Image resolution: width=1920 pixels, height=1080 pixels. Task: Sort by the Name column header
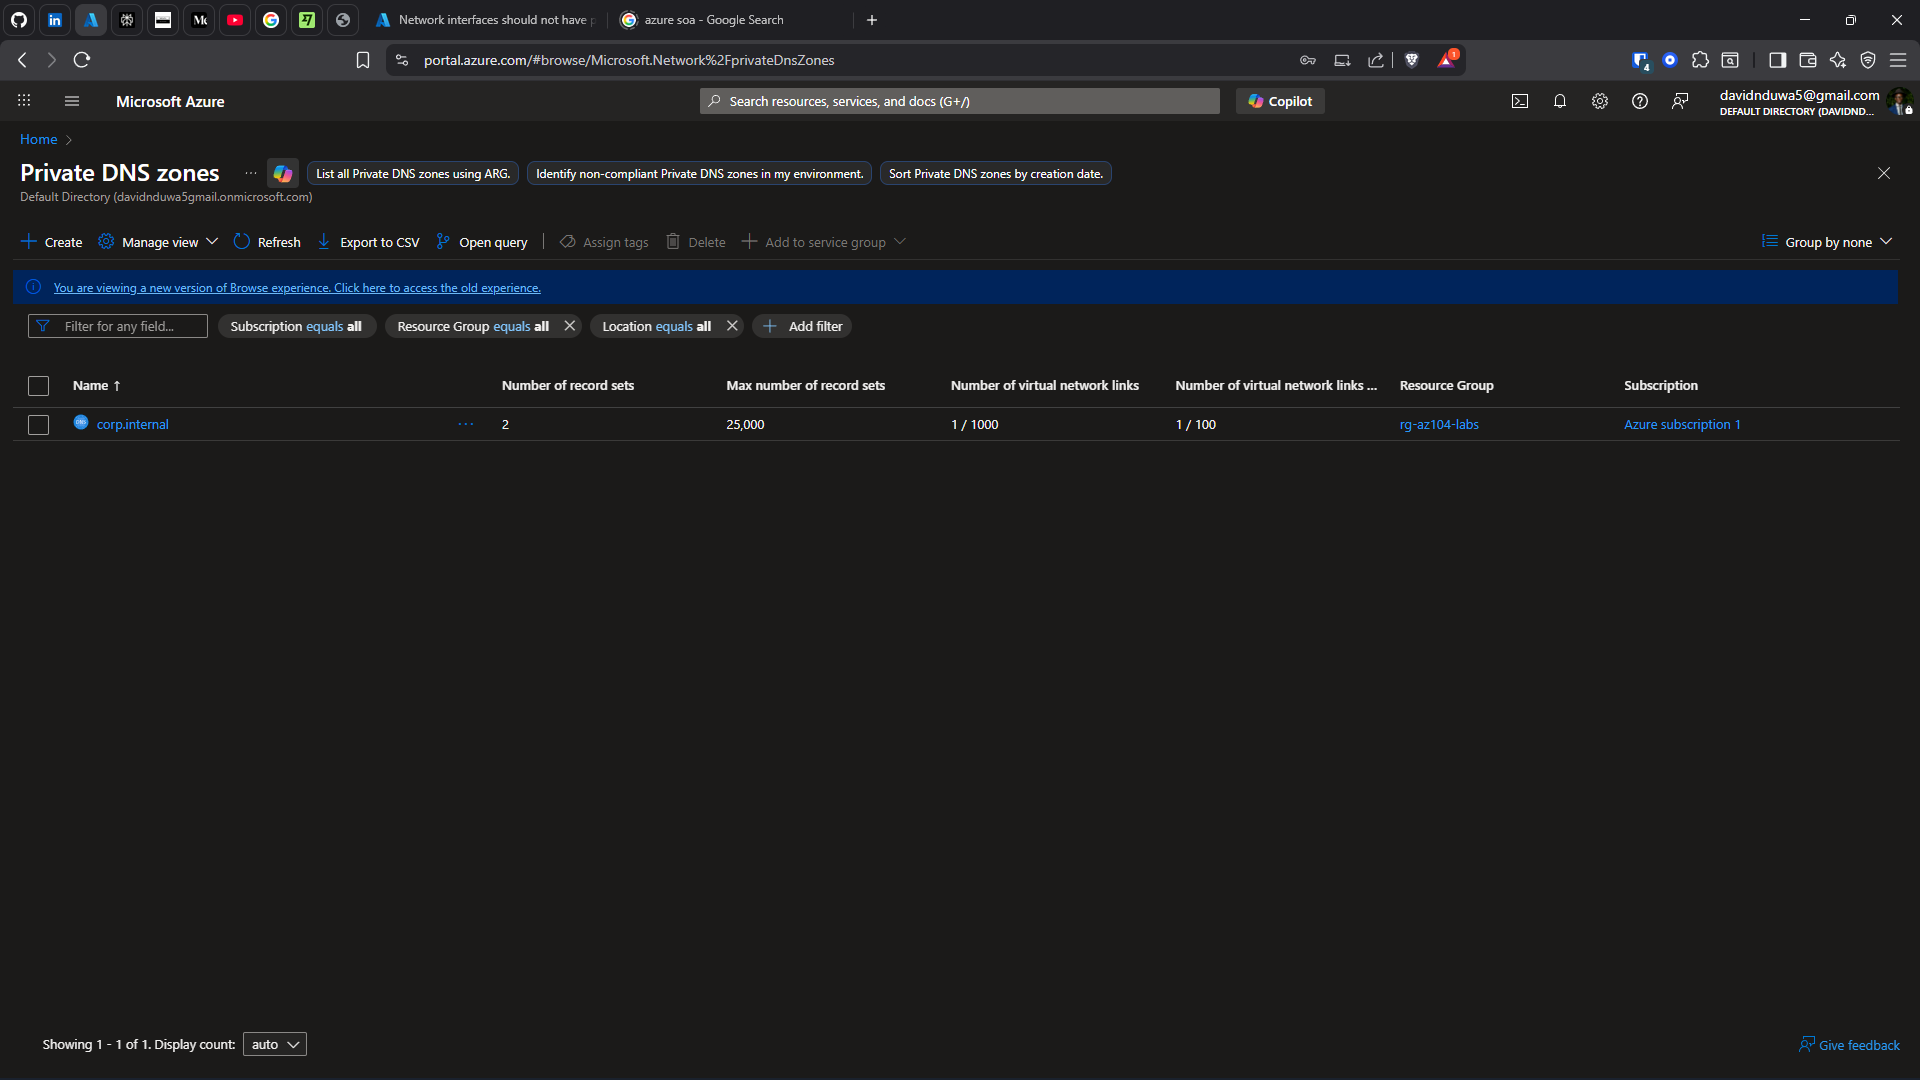[96, 386]
